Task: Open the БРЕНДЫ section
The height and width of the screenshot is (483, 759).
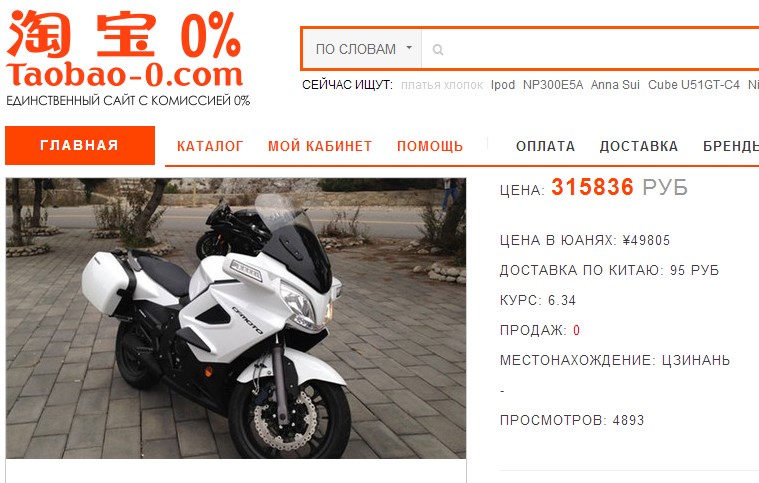Action: point(731,146)
